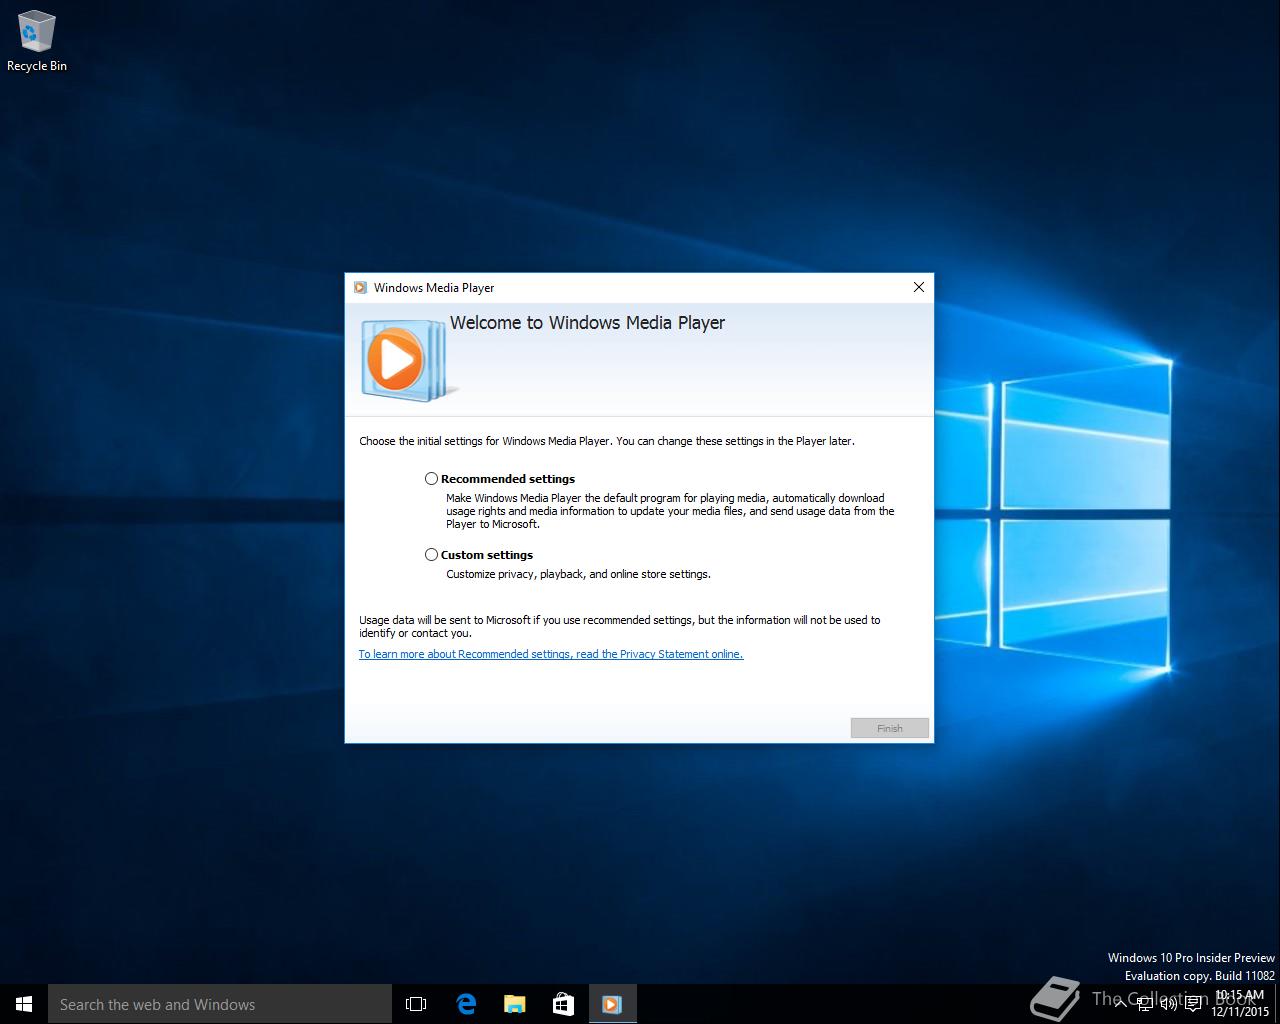Open the Start menu Windows logo
Image resolution: width=1280 pixels, height=1024 pixels.
pyautogui.click(x=24, y=1004)
